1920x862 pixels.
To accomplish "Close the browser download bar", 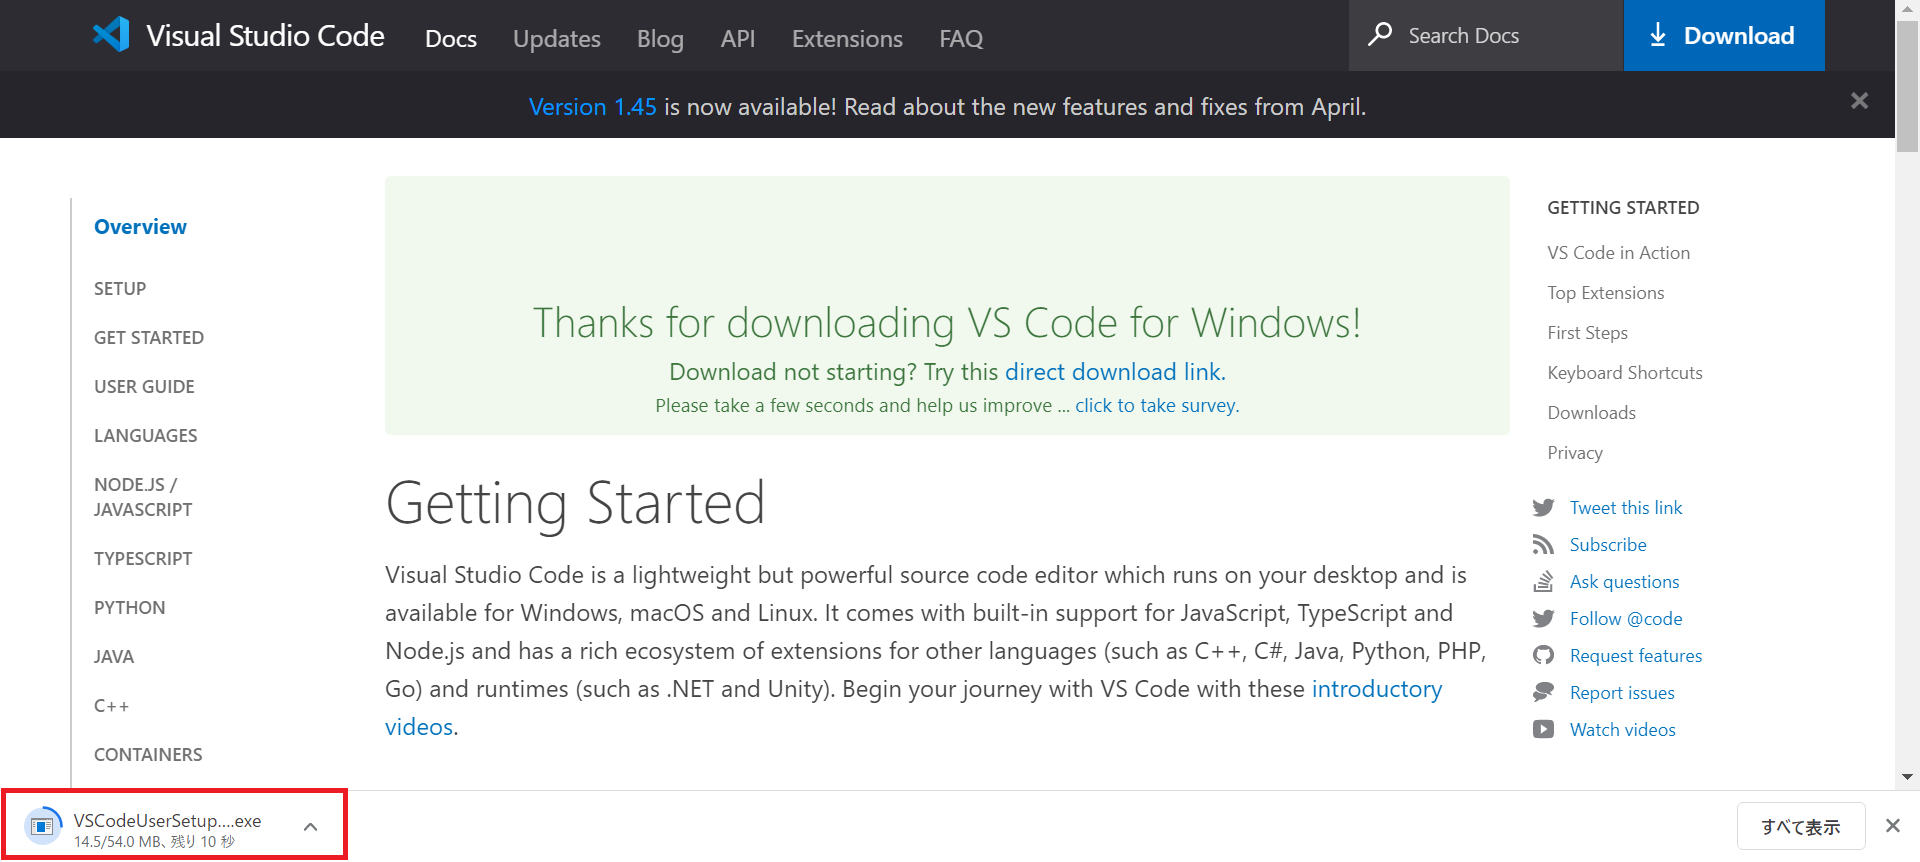I will pyautogui.click(x=1892, y=826).
